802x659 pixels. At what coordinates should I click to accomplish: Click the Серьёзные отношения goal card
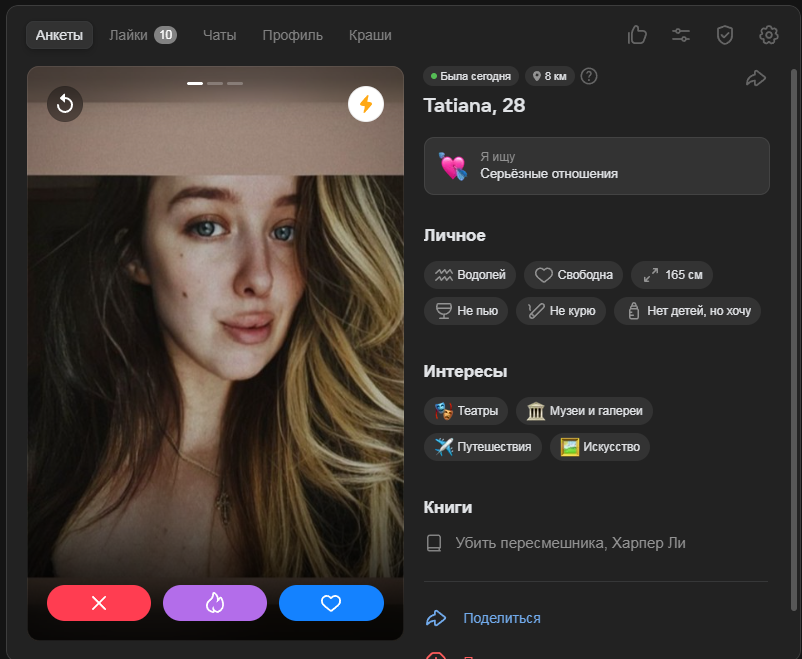coord(596,166)
